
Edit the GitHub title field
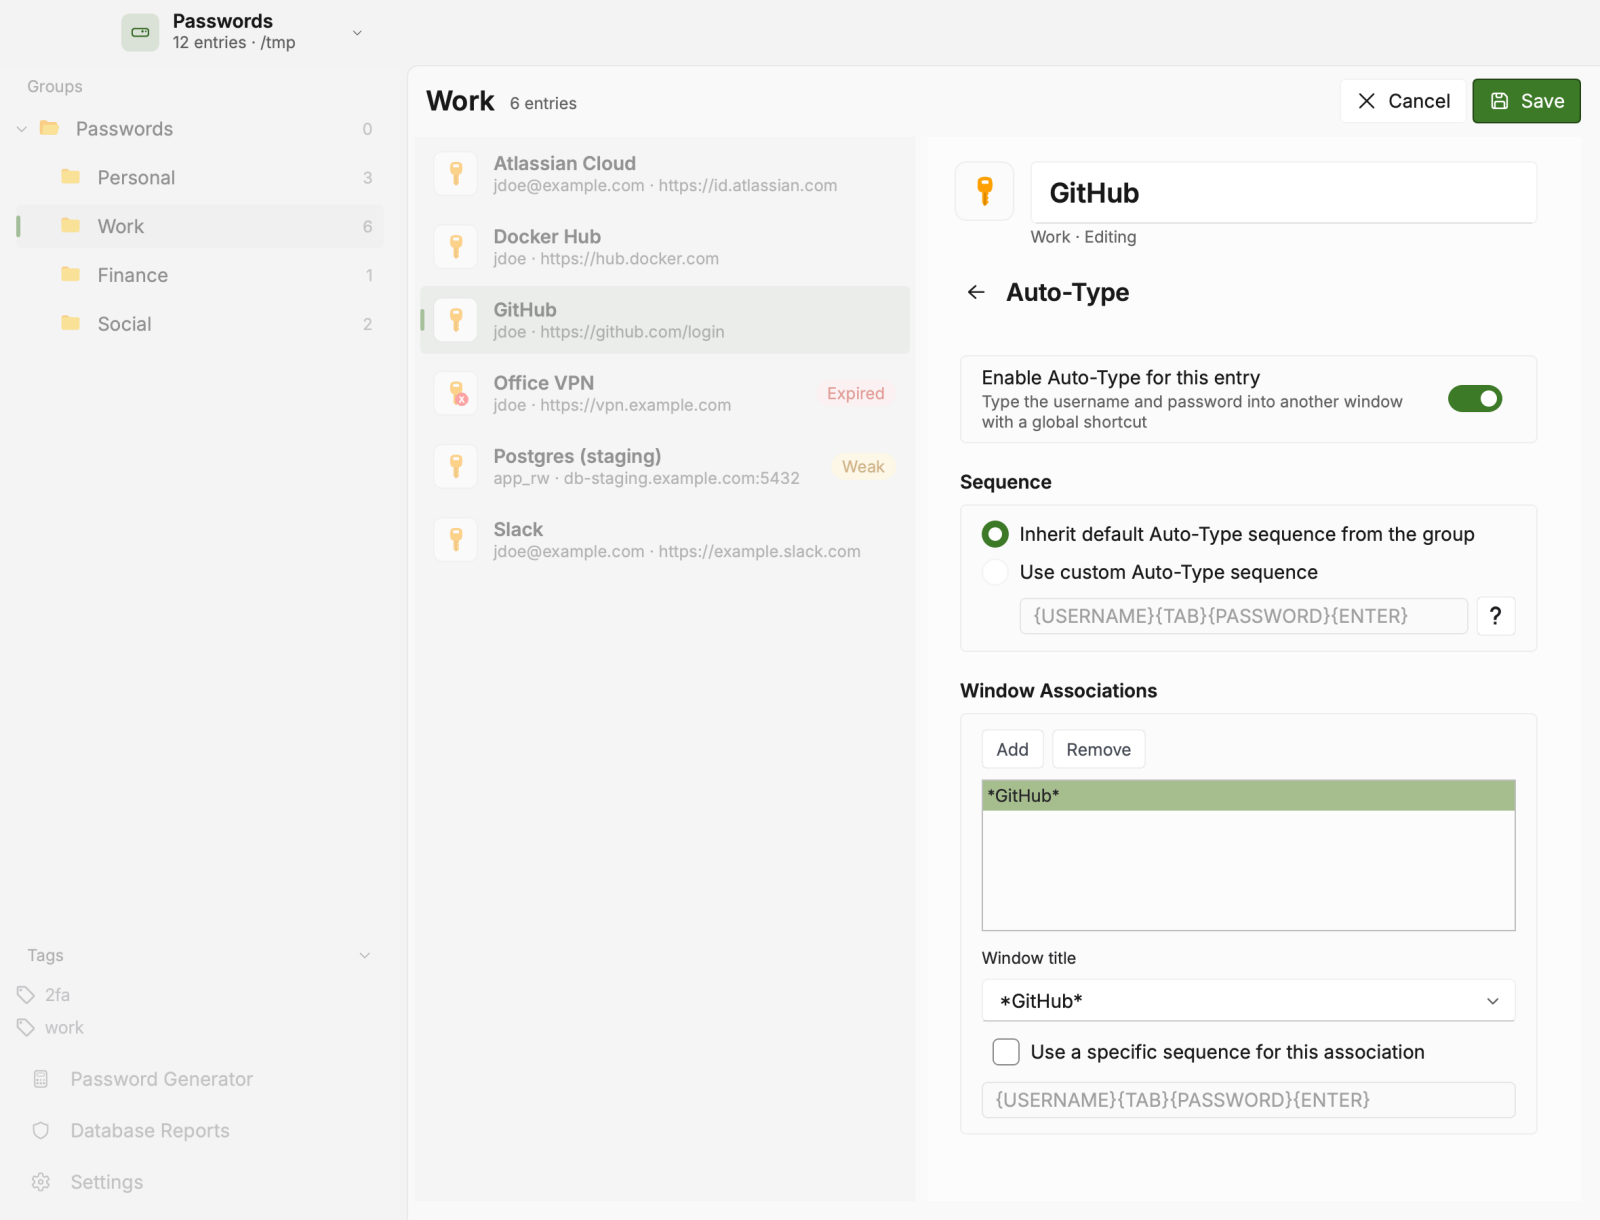pos(1283,193)
